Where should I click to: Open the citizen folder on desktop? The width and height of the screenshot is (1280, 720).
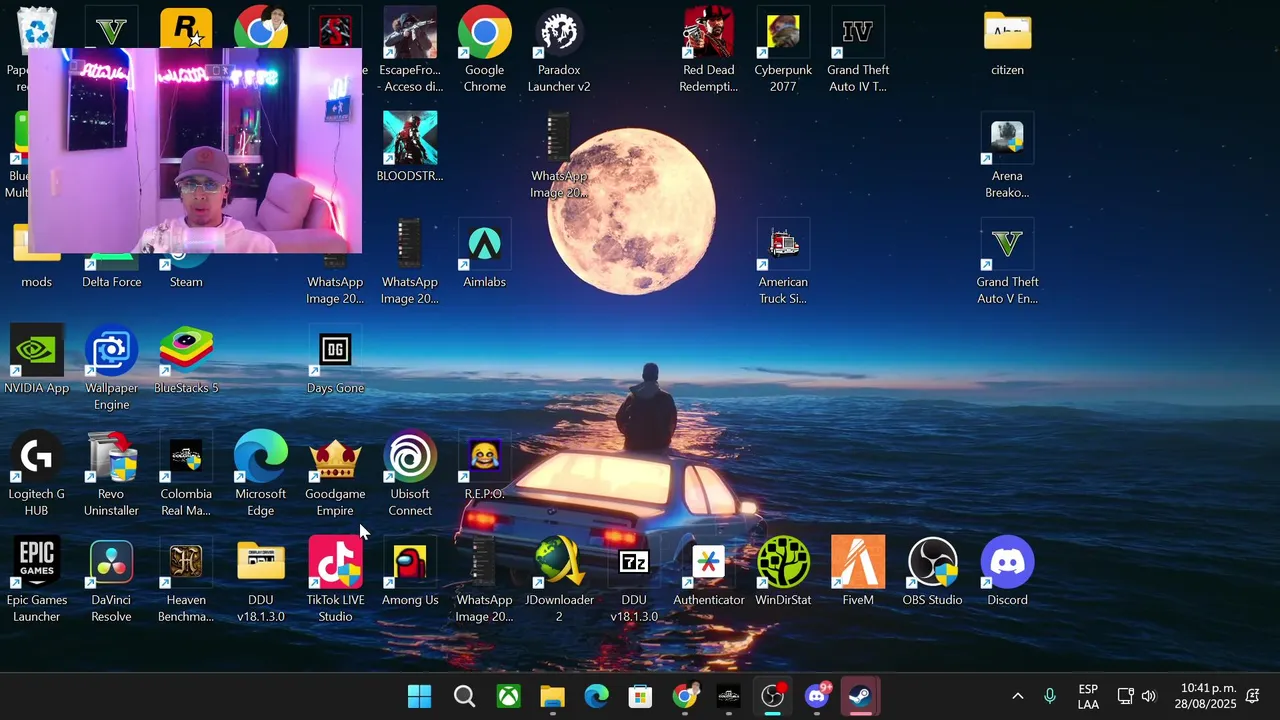point(1007,42)
